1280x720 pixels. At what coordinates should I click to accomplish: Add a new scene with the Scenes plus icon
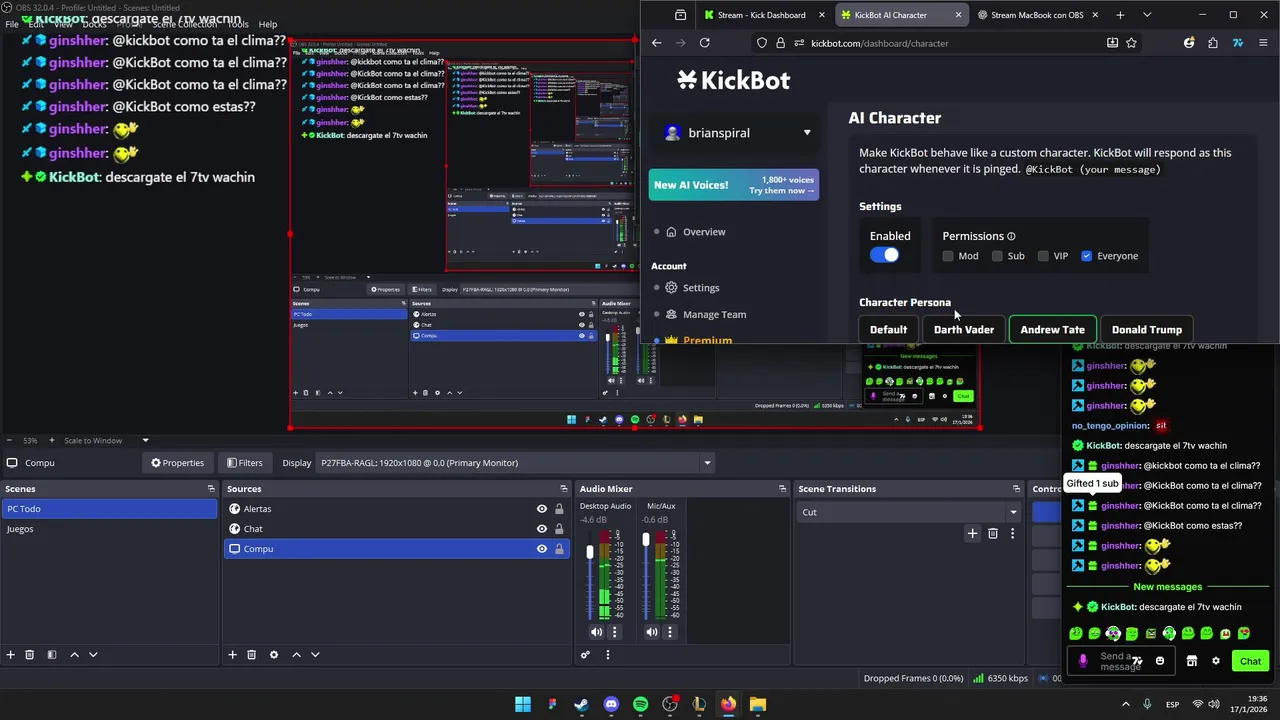point(10,655)
